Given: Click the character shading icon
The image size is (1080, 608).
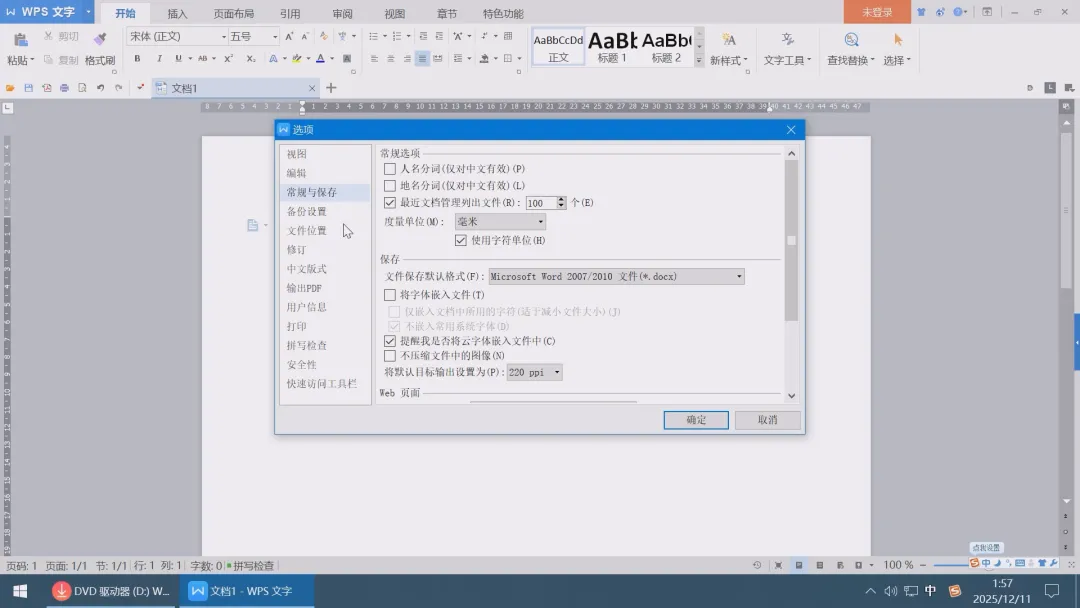Looking at the screenshot, I should (x=347, y=59).
